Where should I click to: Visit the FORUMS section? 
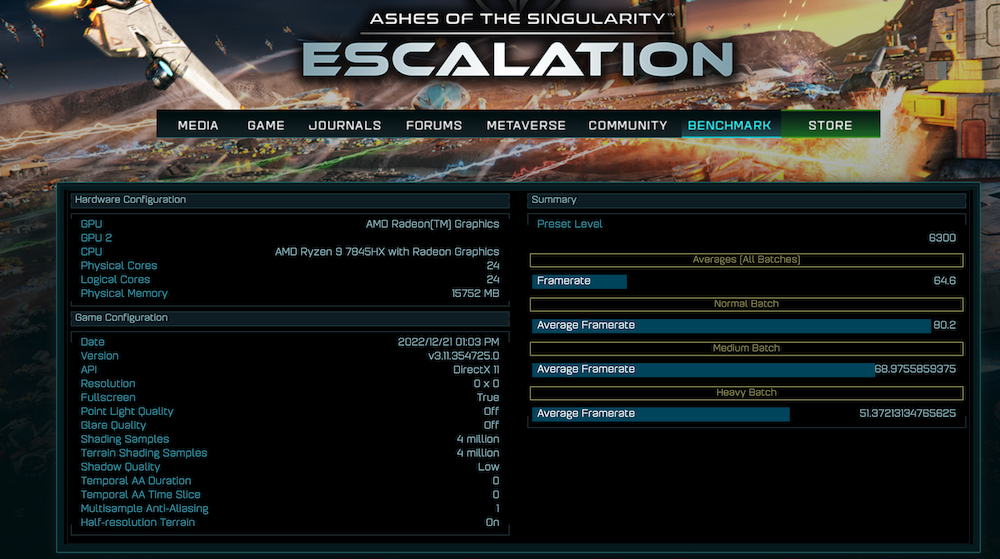pyautogui.click(x=434, y=126)
